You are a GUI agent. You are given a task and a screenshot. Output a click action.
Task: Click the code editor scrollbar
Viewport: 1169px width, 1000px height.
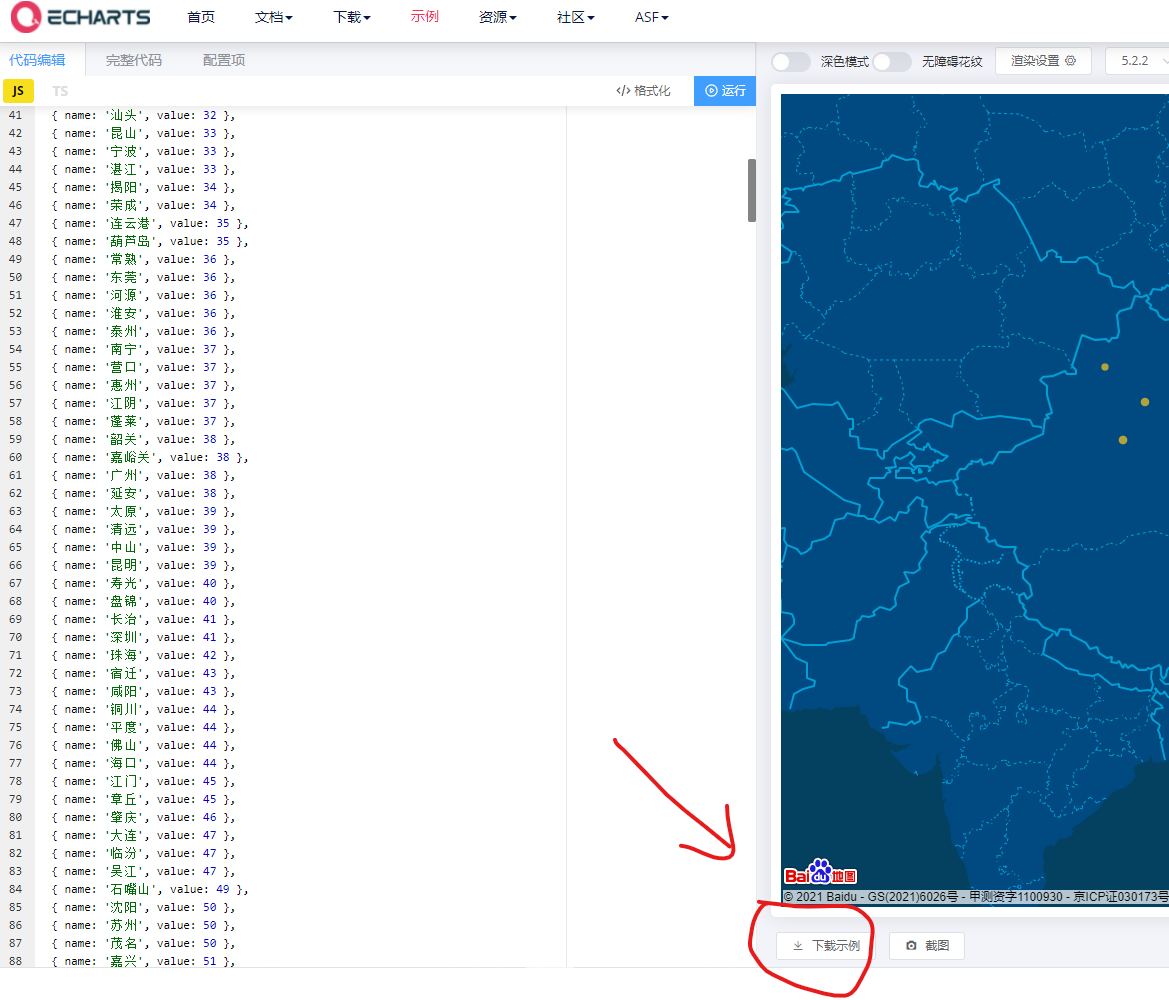coord(750,190)
